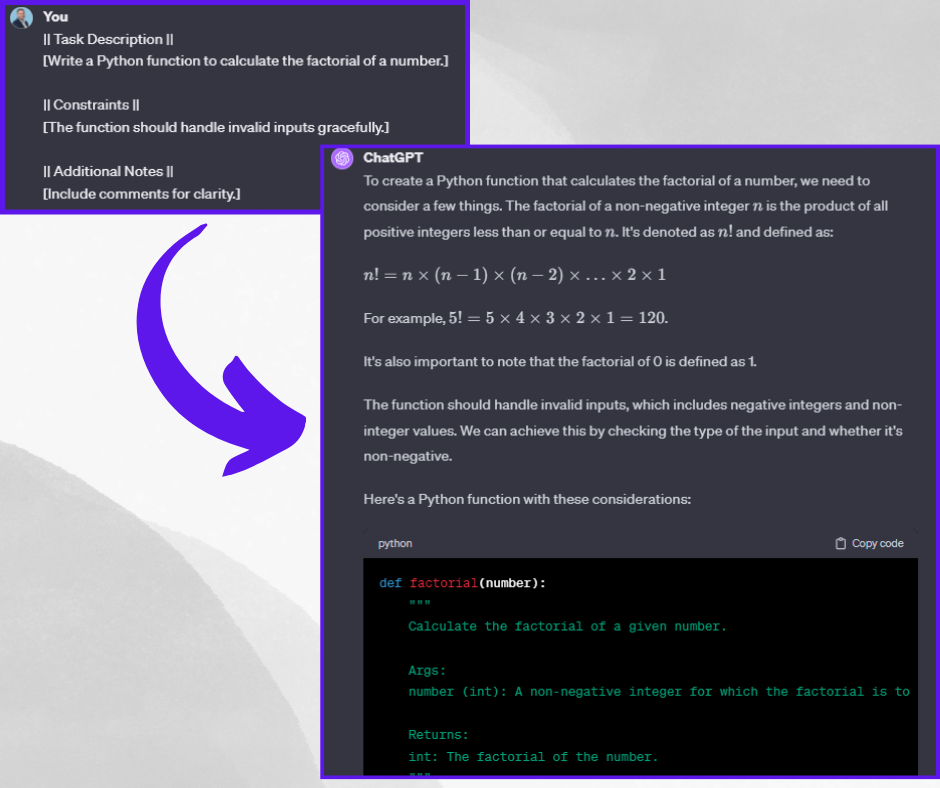Image resolution: width=940 pixels, height=788 pixels.
Task: Click the factorial function name in code
Action: 444,582
